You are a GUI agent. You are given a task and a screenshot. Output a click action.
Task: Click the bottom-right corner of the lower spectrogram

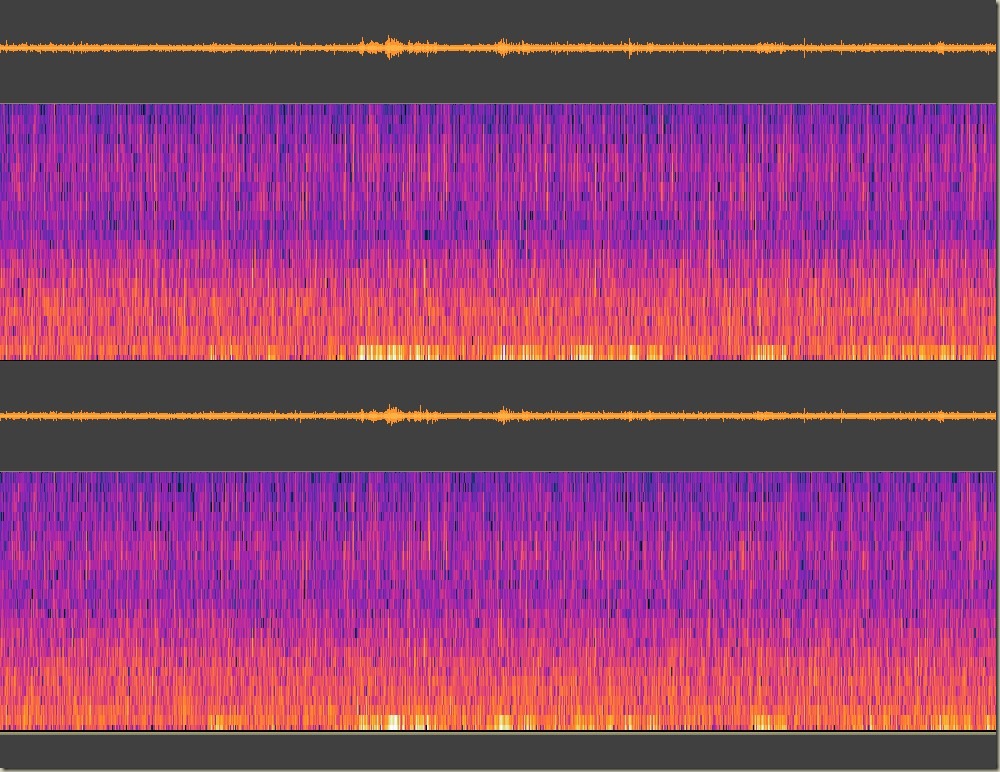(x=996, y=727)
